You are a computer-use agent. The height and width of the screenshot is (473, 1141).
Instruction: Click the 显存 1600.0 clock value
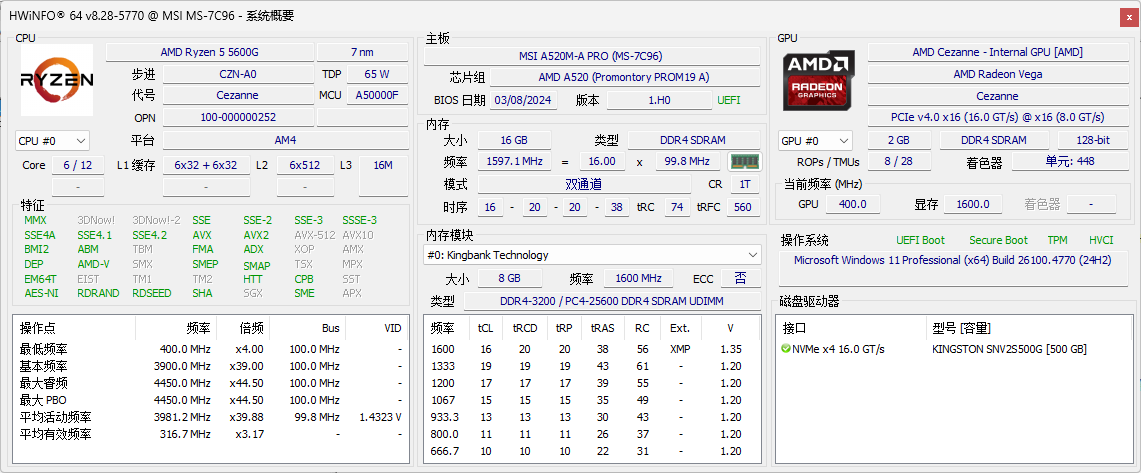pyautogui.click(x=973, y=204)
